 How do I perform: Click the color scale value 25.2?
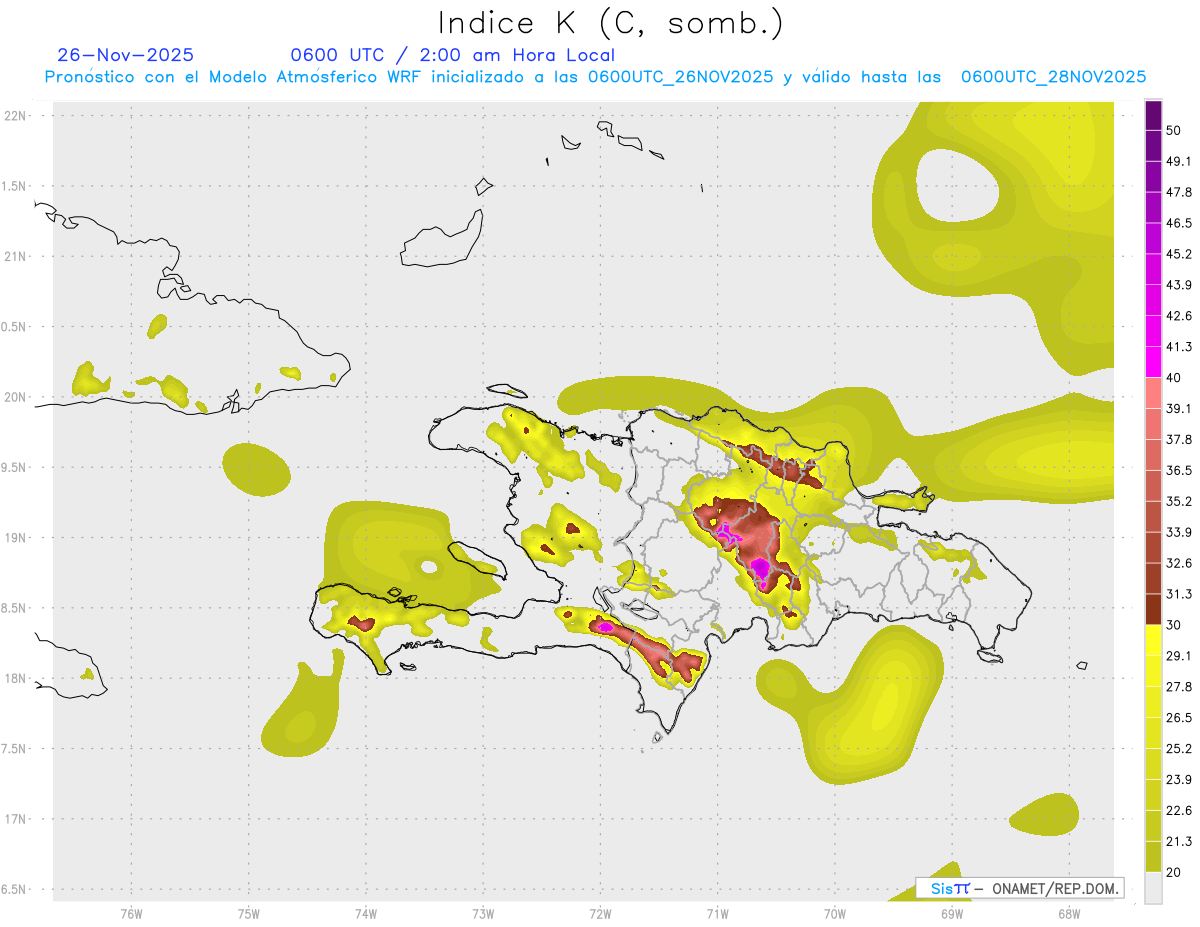pyautogui.click(x=1179, y=749)
